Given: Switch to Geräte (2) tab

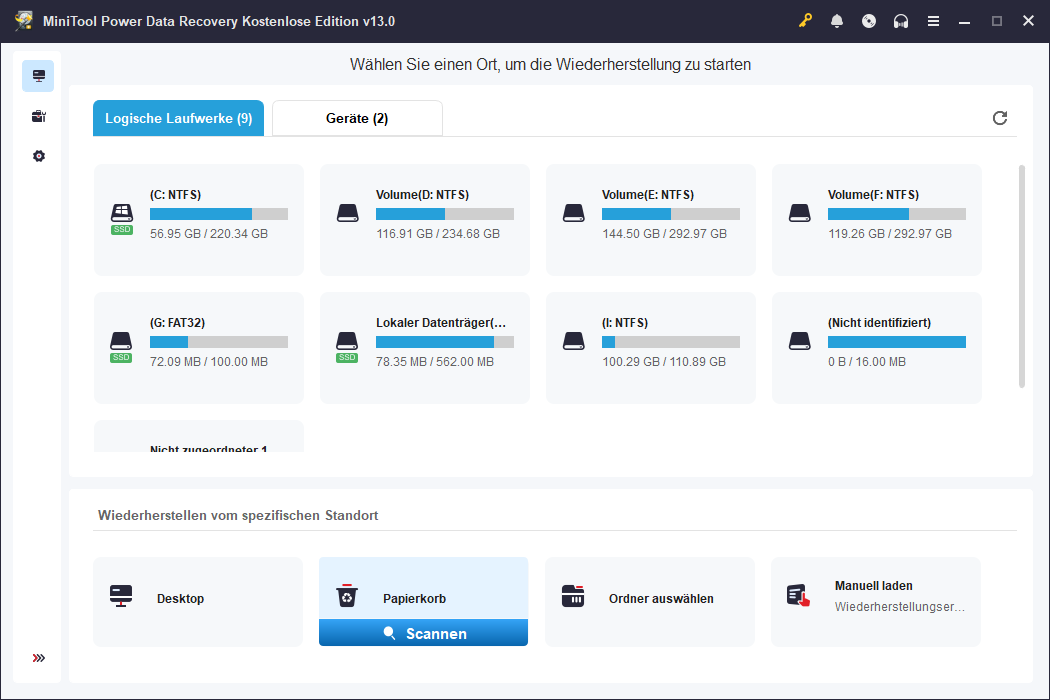Looking at the screenshot, I should (x=357, y=118).
